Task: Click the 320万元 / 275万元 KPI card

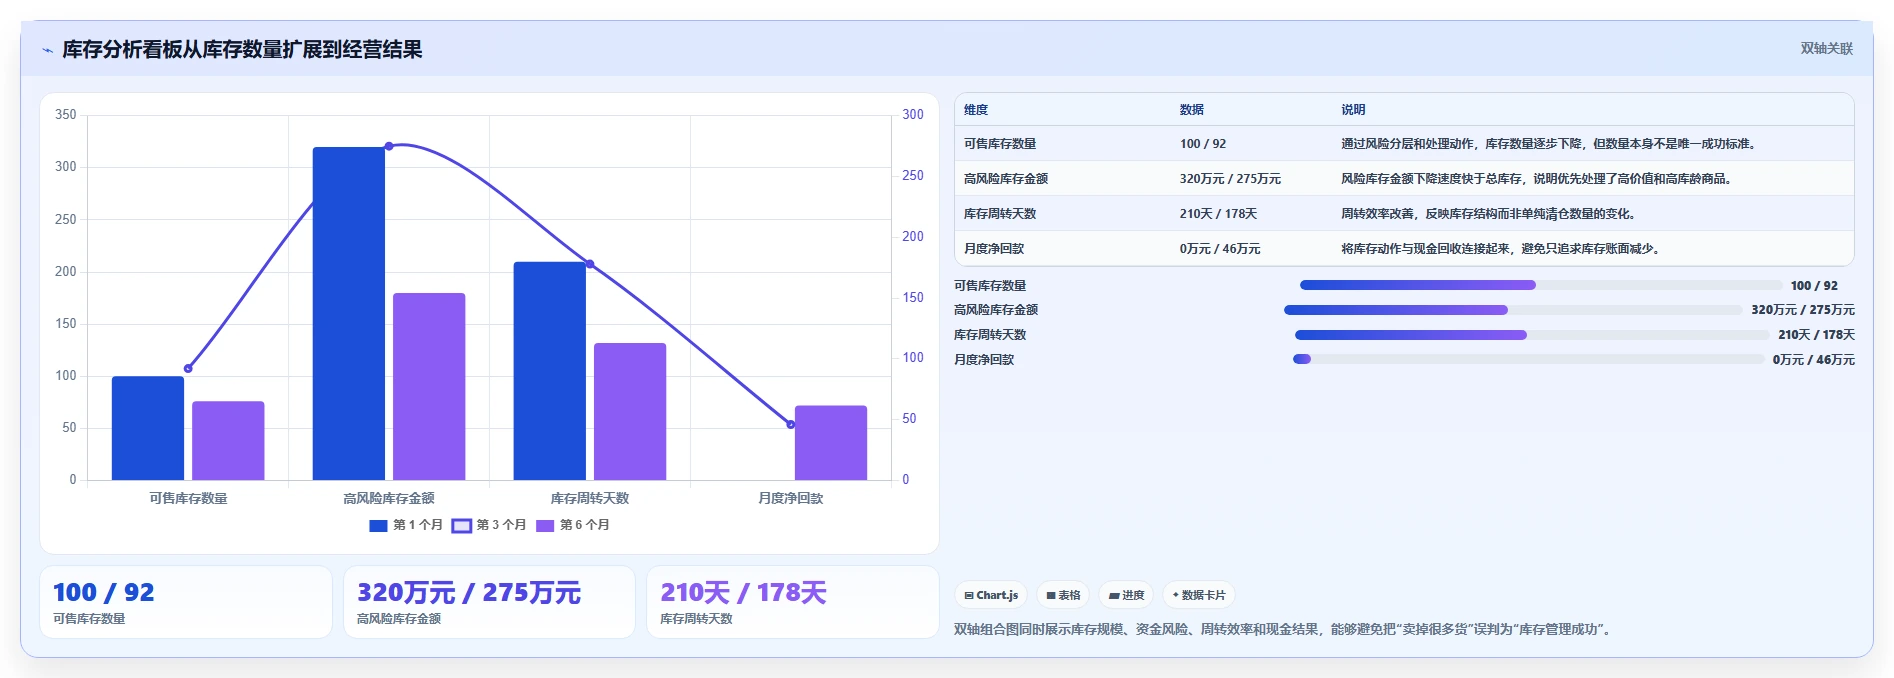Action: pyautogui.click(x=489, y=602)
